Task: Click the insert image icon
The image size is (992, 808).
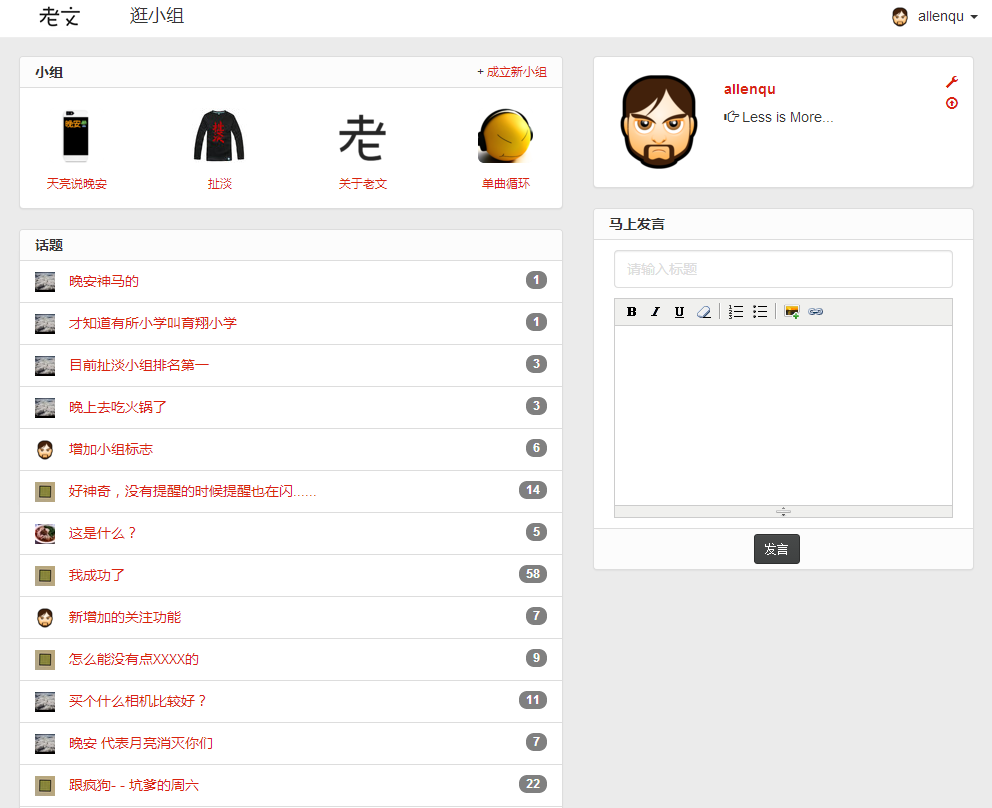Action: click(x=792, y=312)
